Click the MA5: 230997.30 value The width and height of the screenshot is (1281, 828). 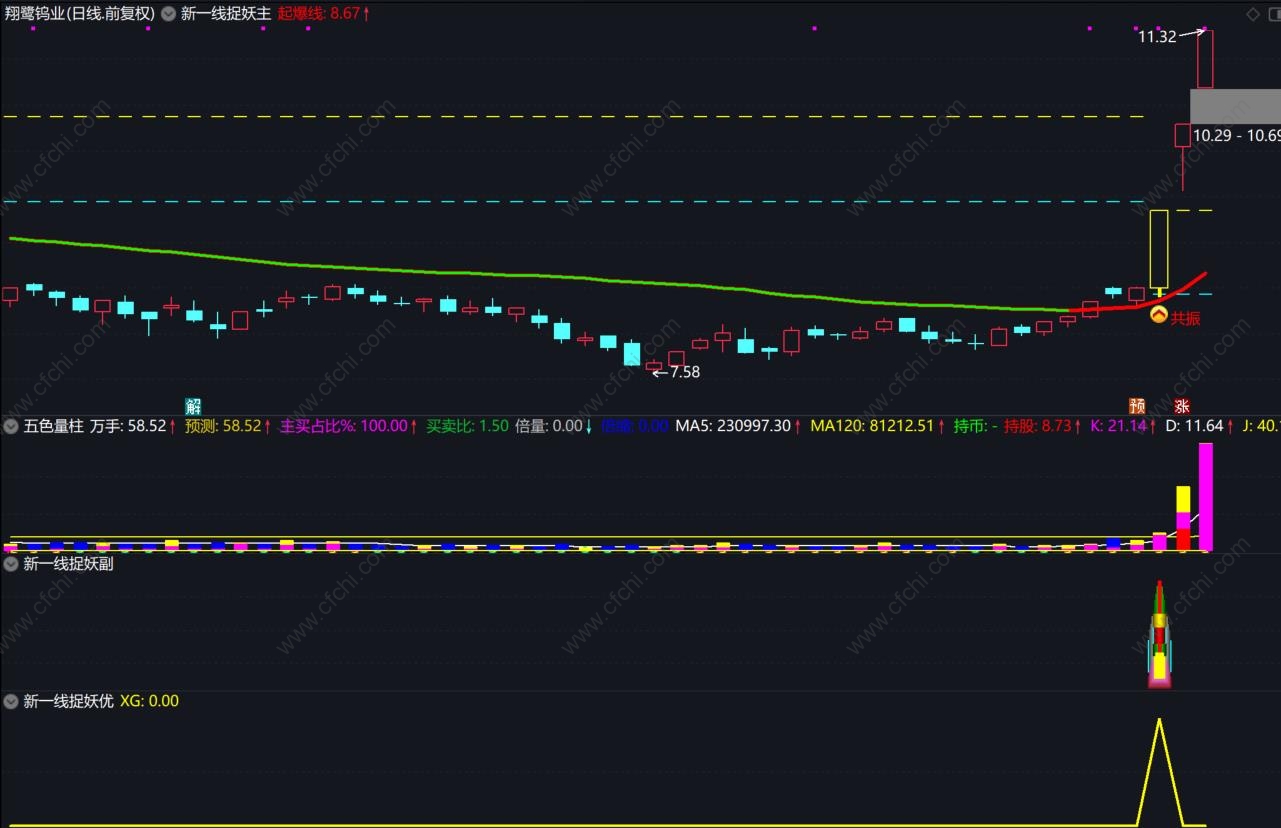[x=738, y=426]
